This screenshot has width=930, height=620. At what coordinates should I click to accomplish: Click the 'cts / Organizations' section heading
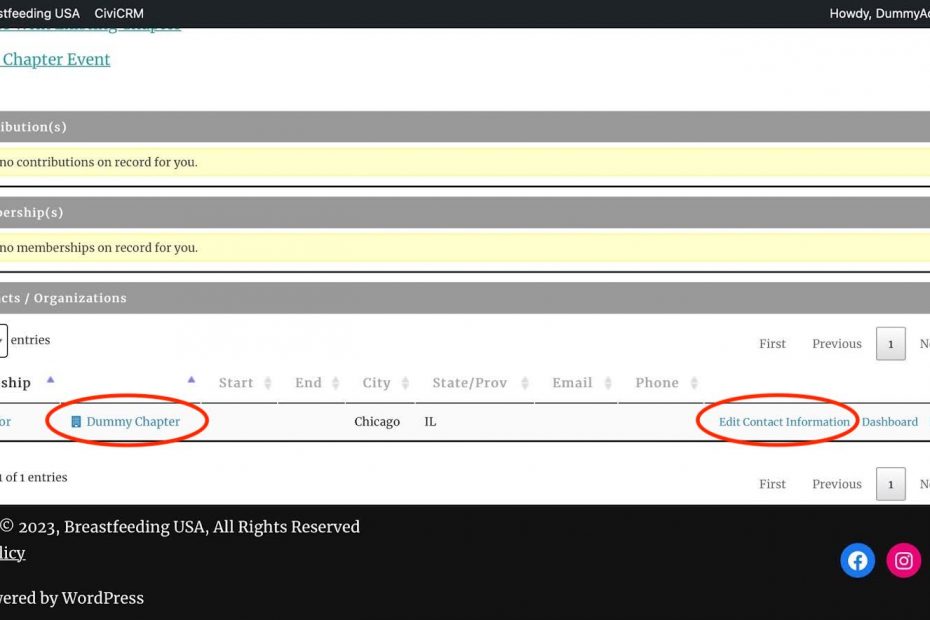coord(63,298)
